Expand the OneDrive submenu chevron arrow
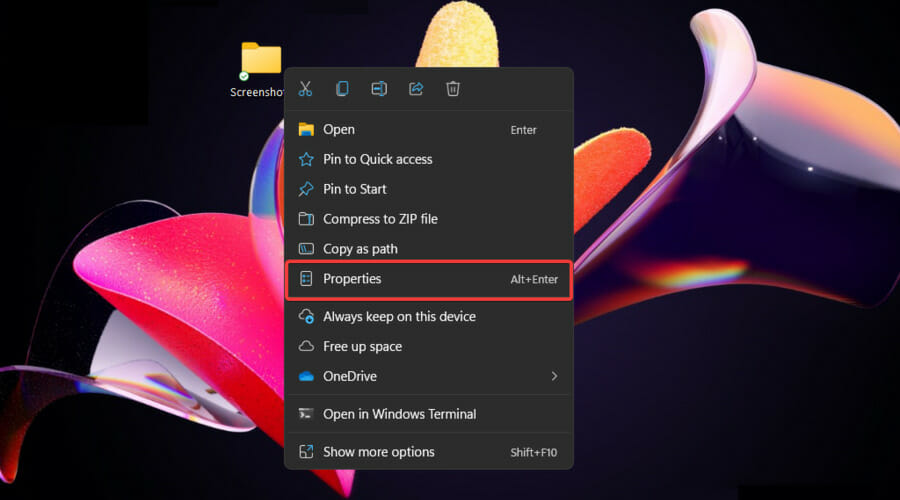The image size is (900, 500). pos(554,376)
